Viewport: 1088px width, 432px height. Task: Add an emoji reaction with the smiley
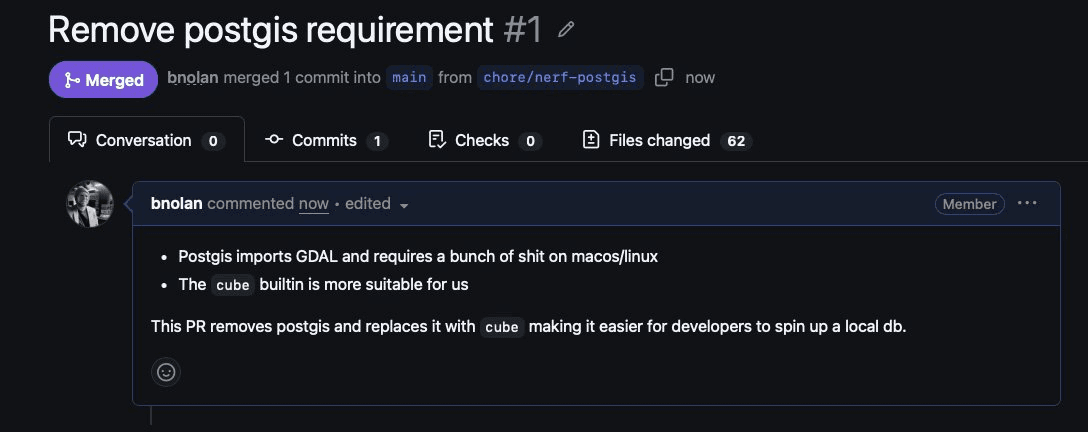166,372
